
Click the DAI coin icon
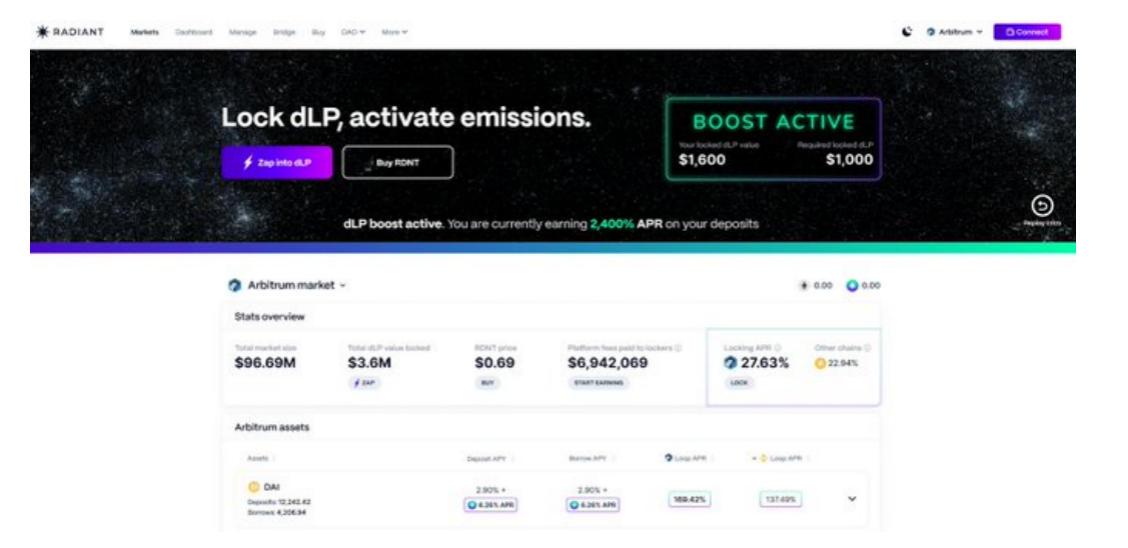253,488
